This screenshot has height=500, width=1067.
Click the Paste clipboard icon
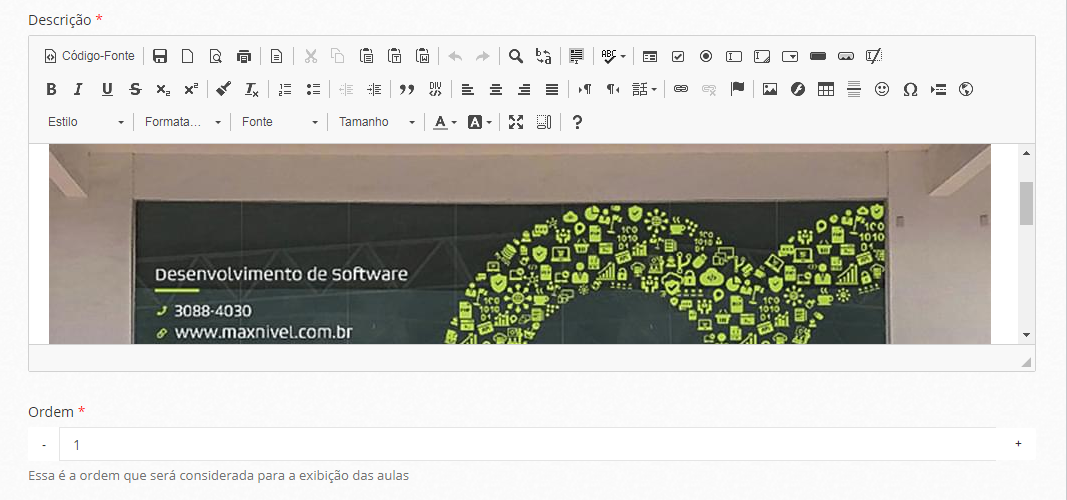coord(367,56)
